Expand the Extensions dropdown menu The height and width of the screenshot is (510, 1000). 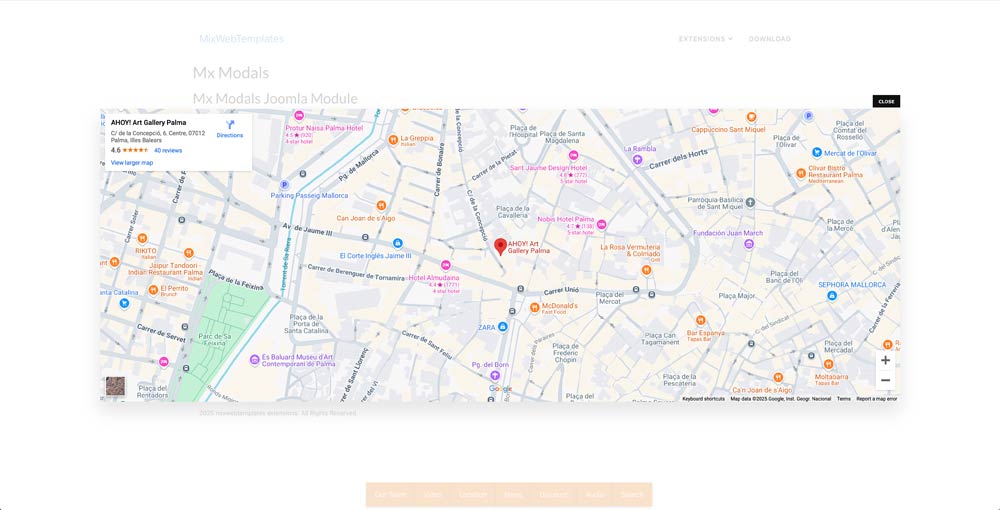click(705, 39)
